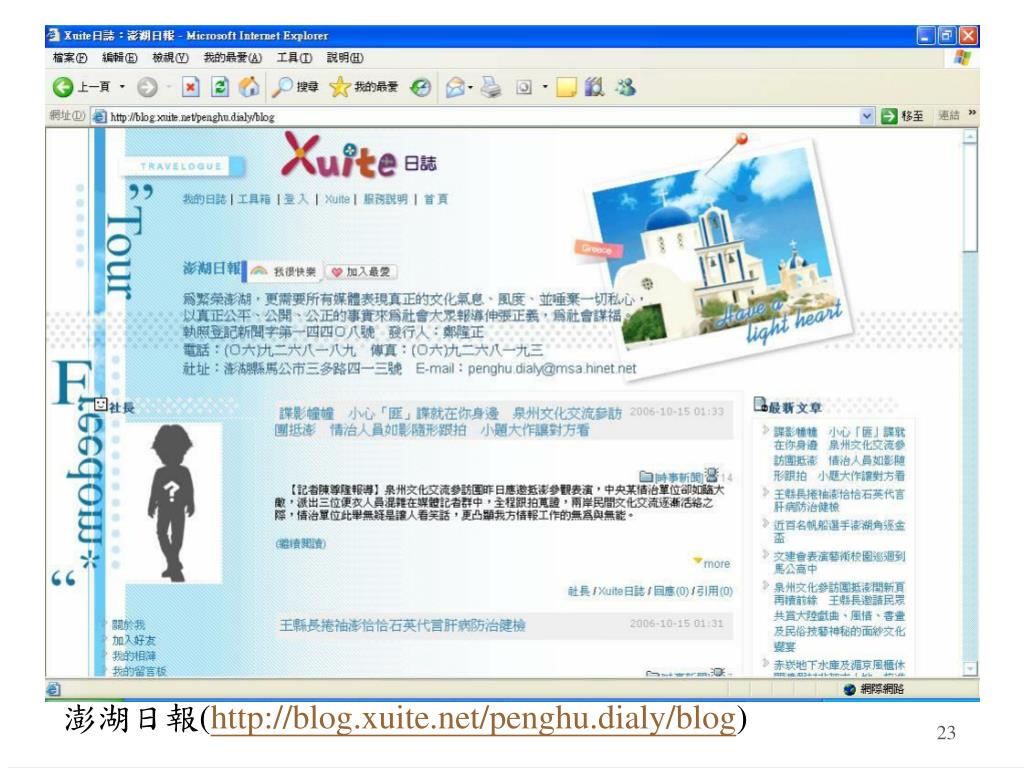Click the vertical scrollbar down arrow

pos(970,669)
